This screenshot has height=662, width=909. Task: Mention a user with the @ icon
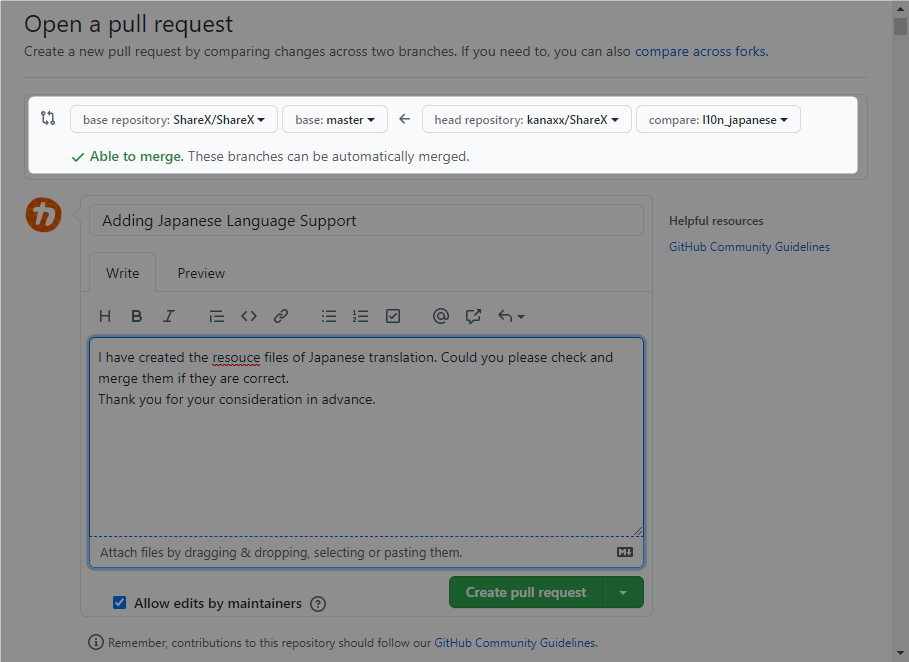click(x=441, y=316)
